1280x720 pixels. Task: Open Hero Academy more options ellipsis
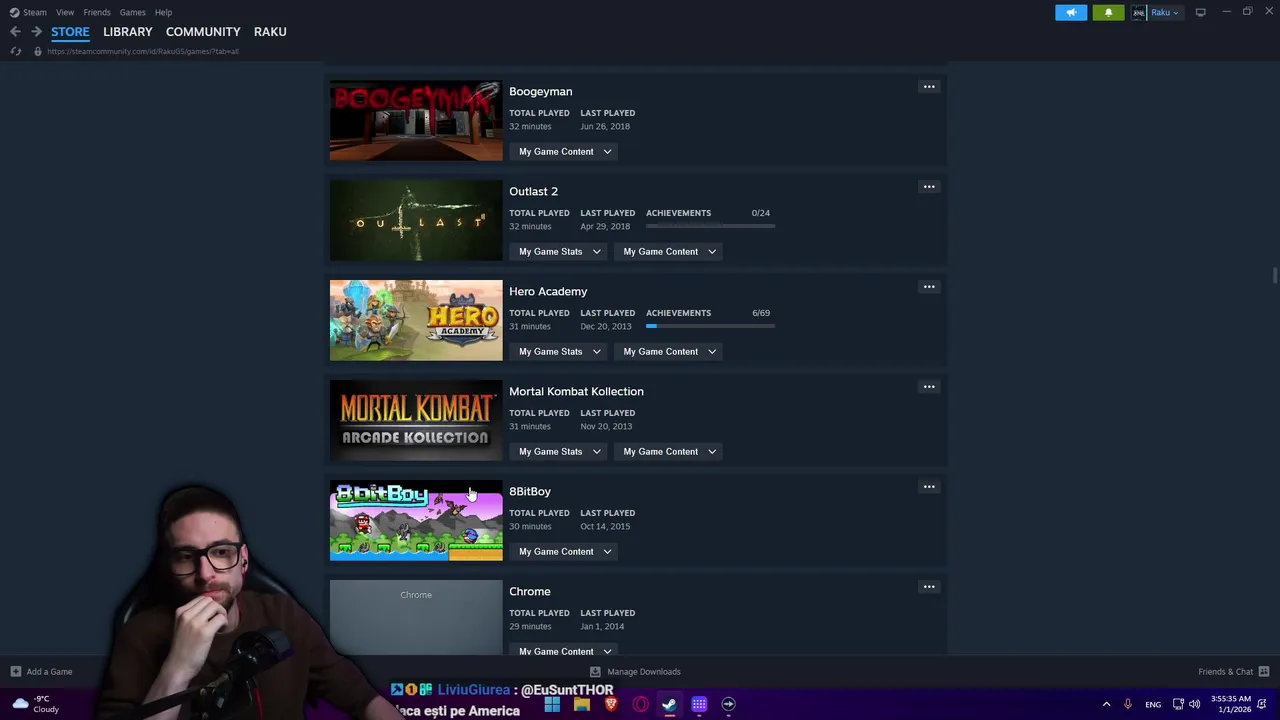929,287
